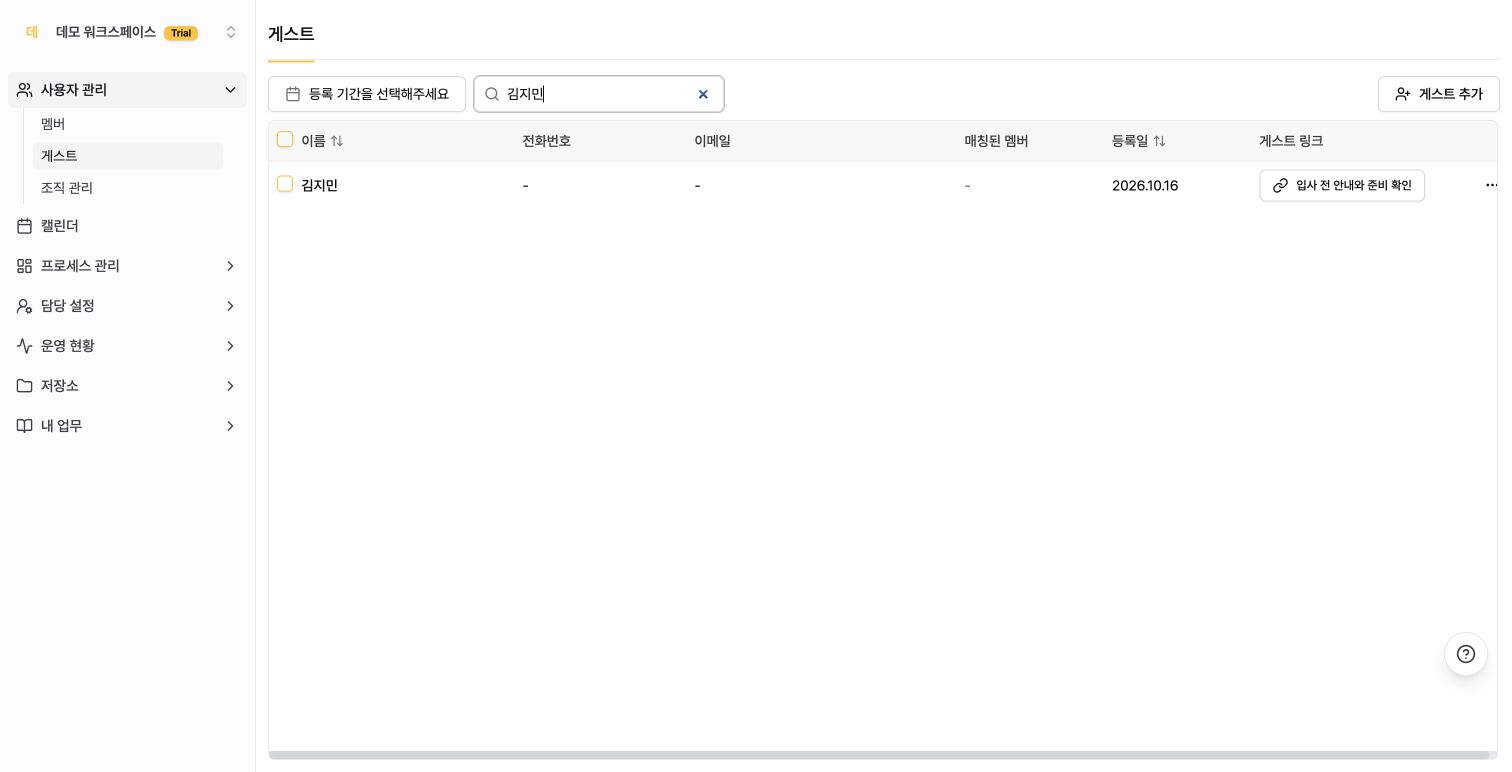Collapse the 사용자 관리 section chevron
The width and height of the screenshot is (1512, 772).
coord(230,90)
